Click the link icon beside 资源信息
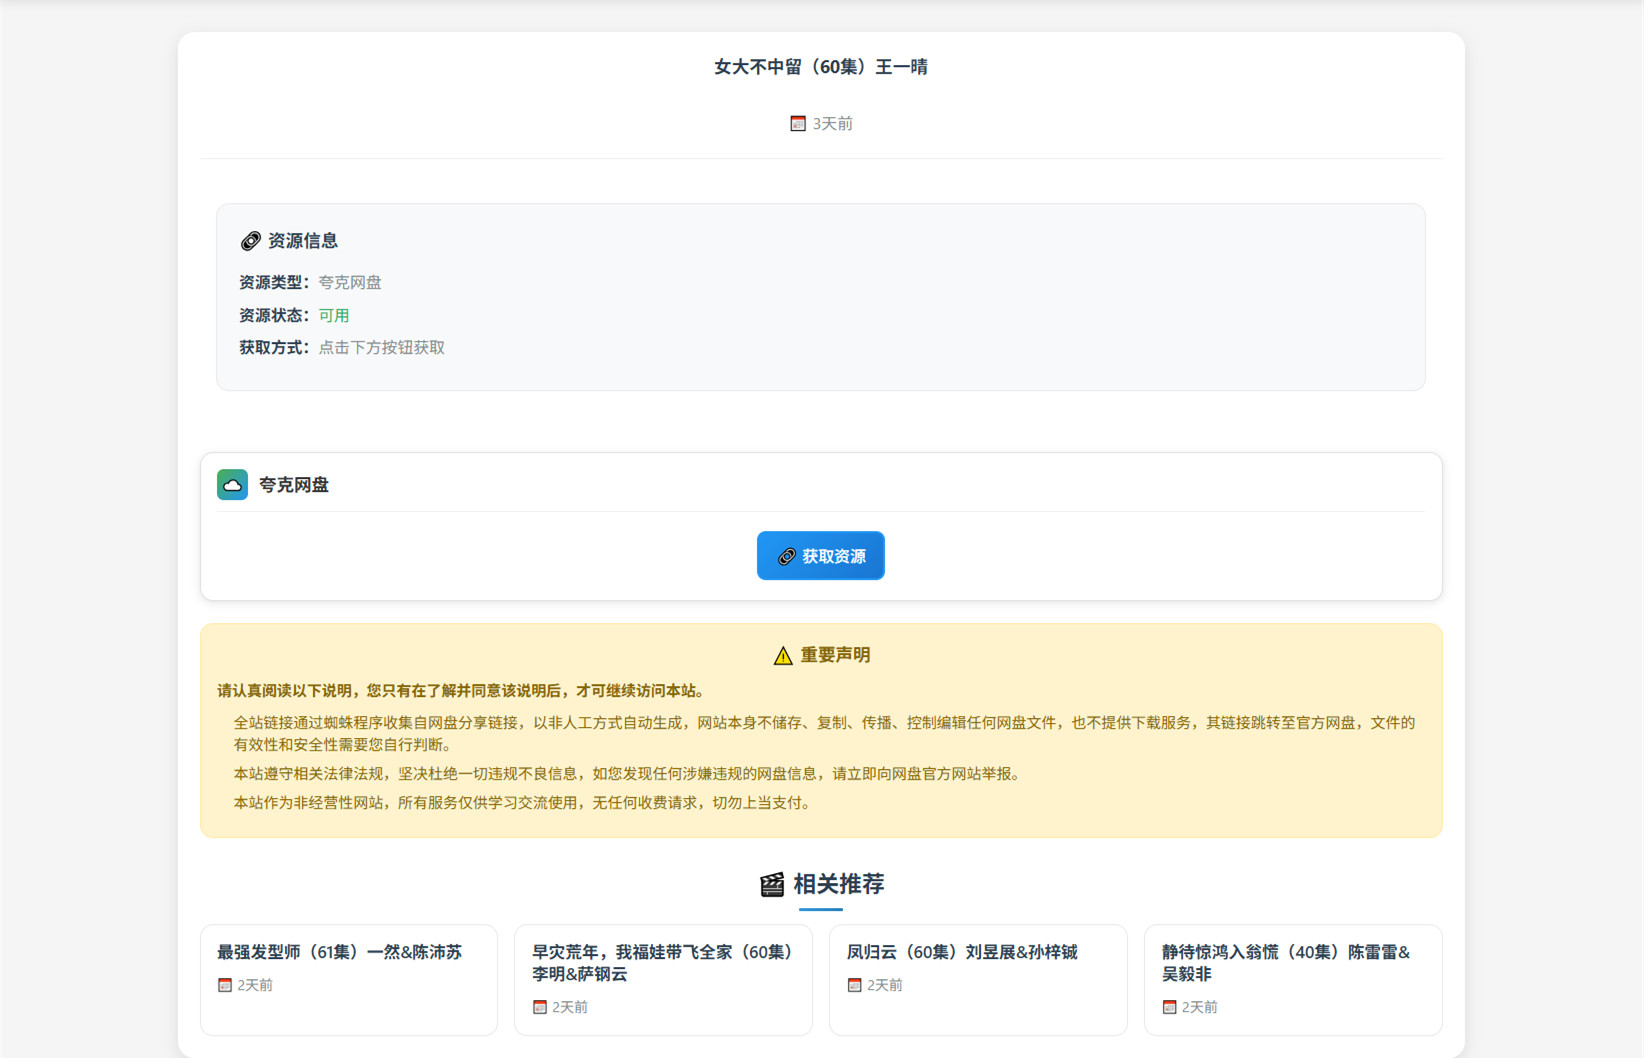This screenshot has height=1058, width=1644. click(250, 241)
